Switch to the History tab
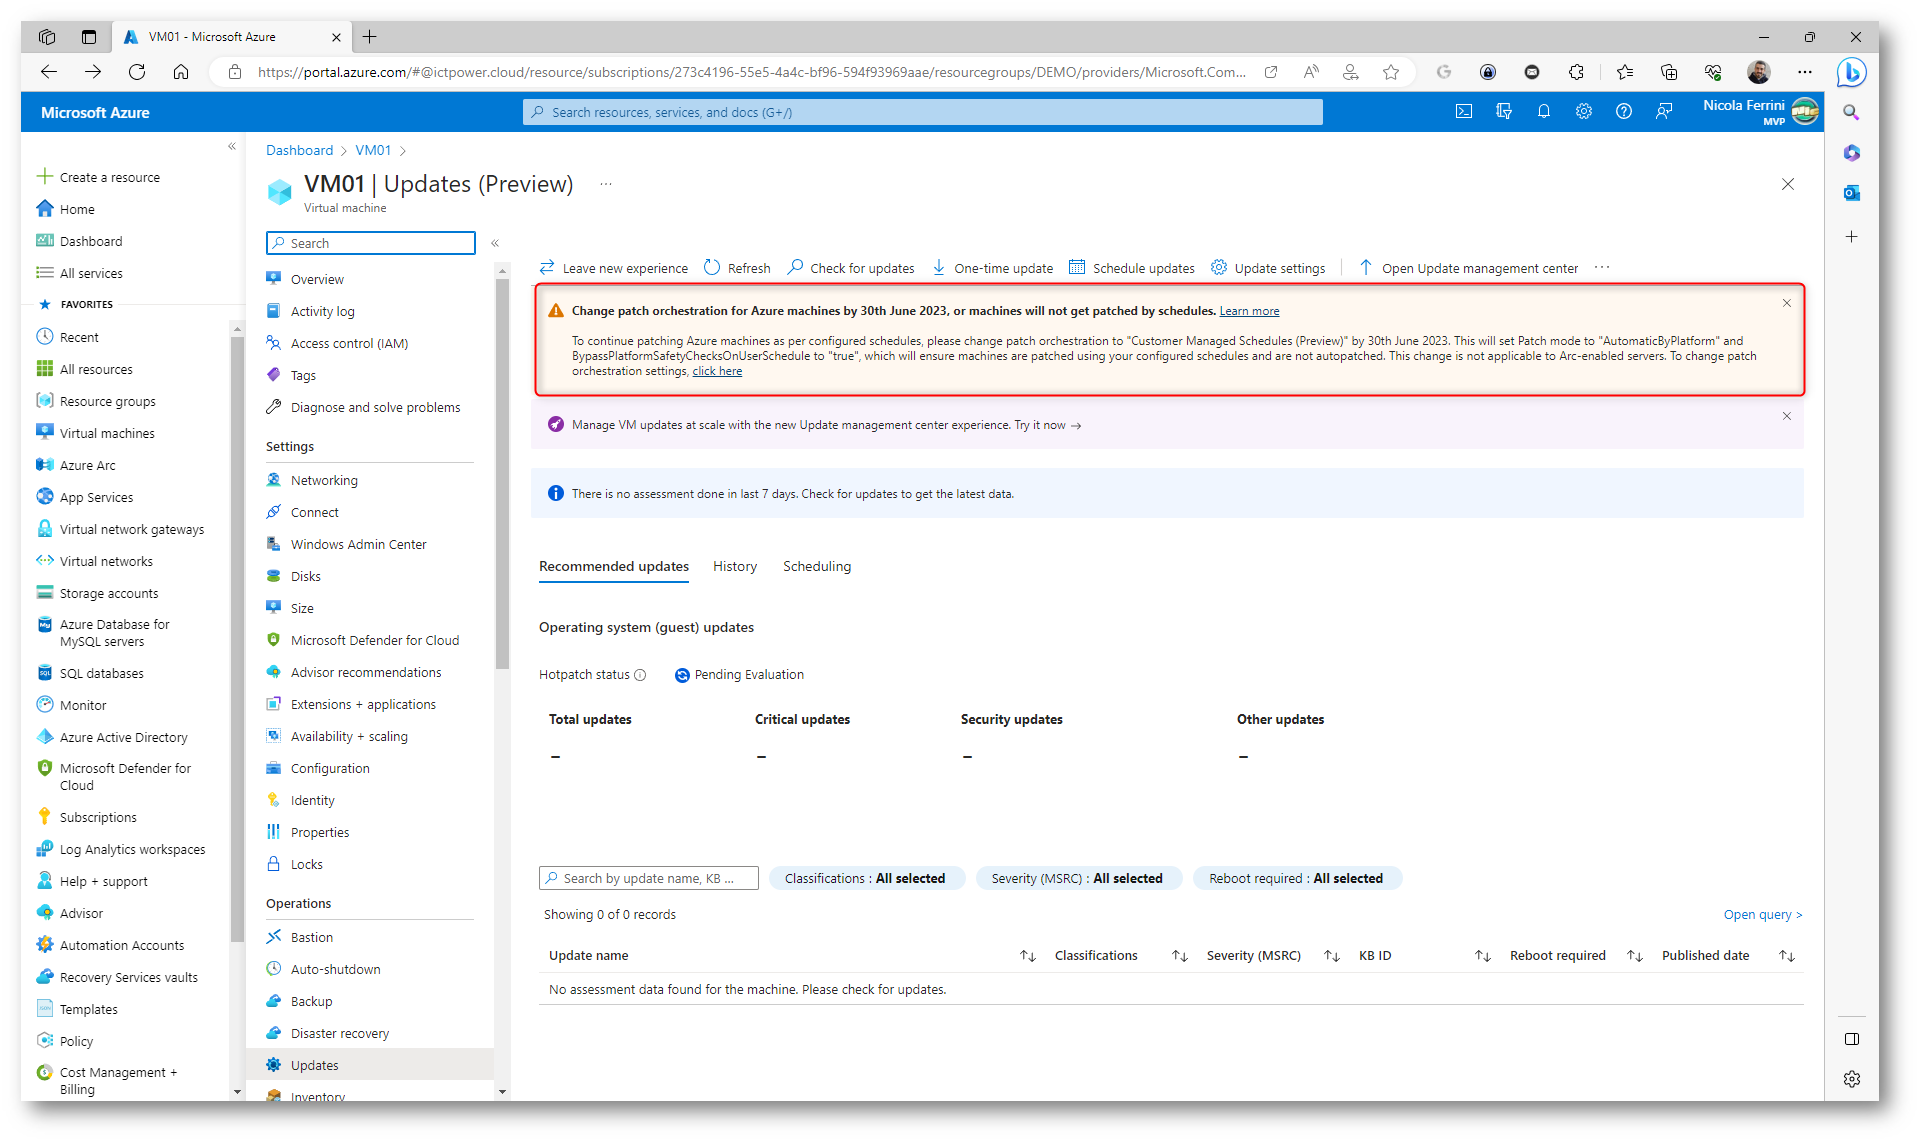Viewport: 1921px width, 1143px height. click(x=735, y=566)
